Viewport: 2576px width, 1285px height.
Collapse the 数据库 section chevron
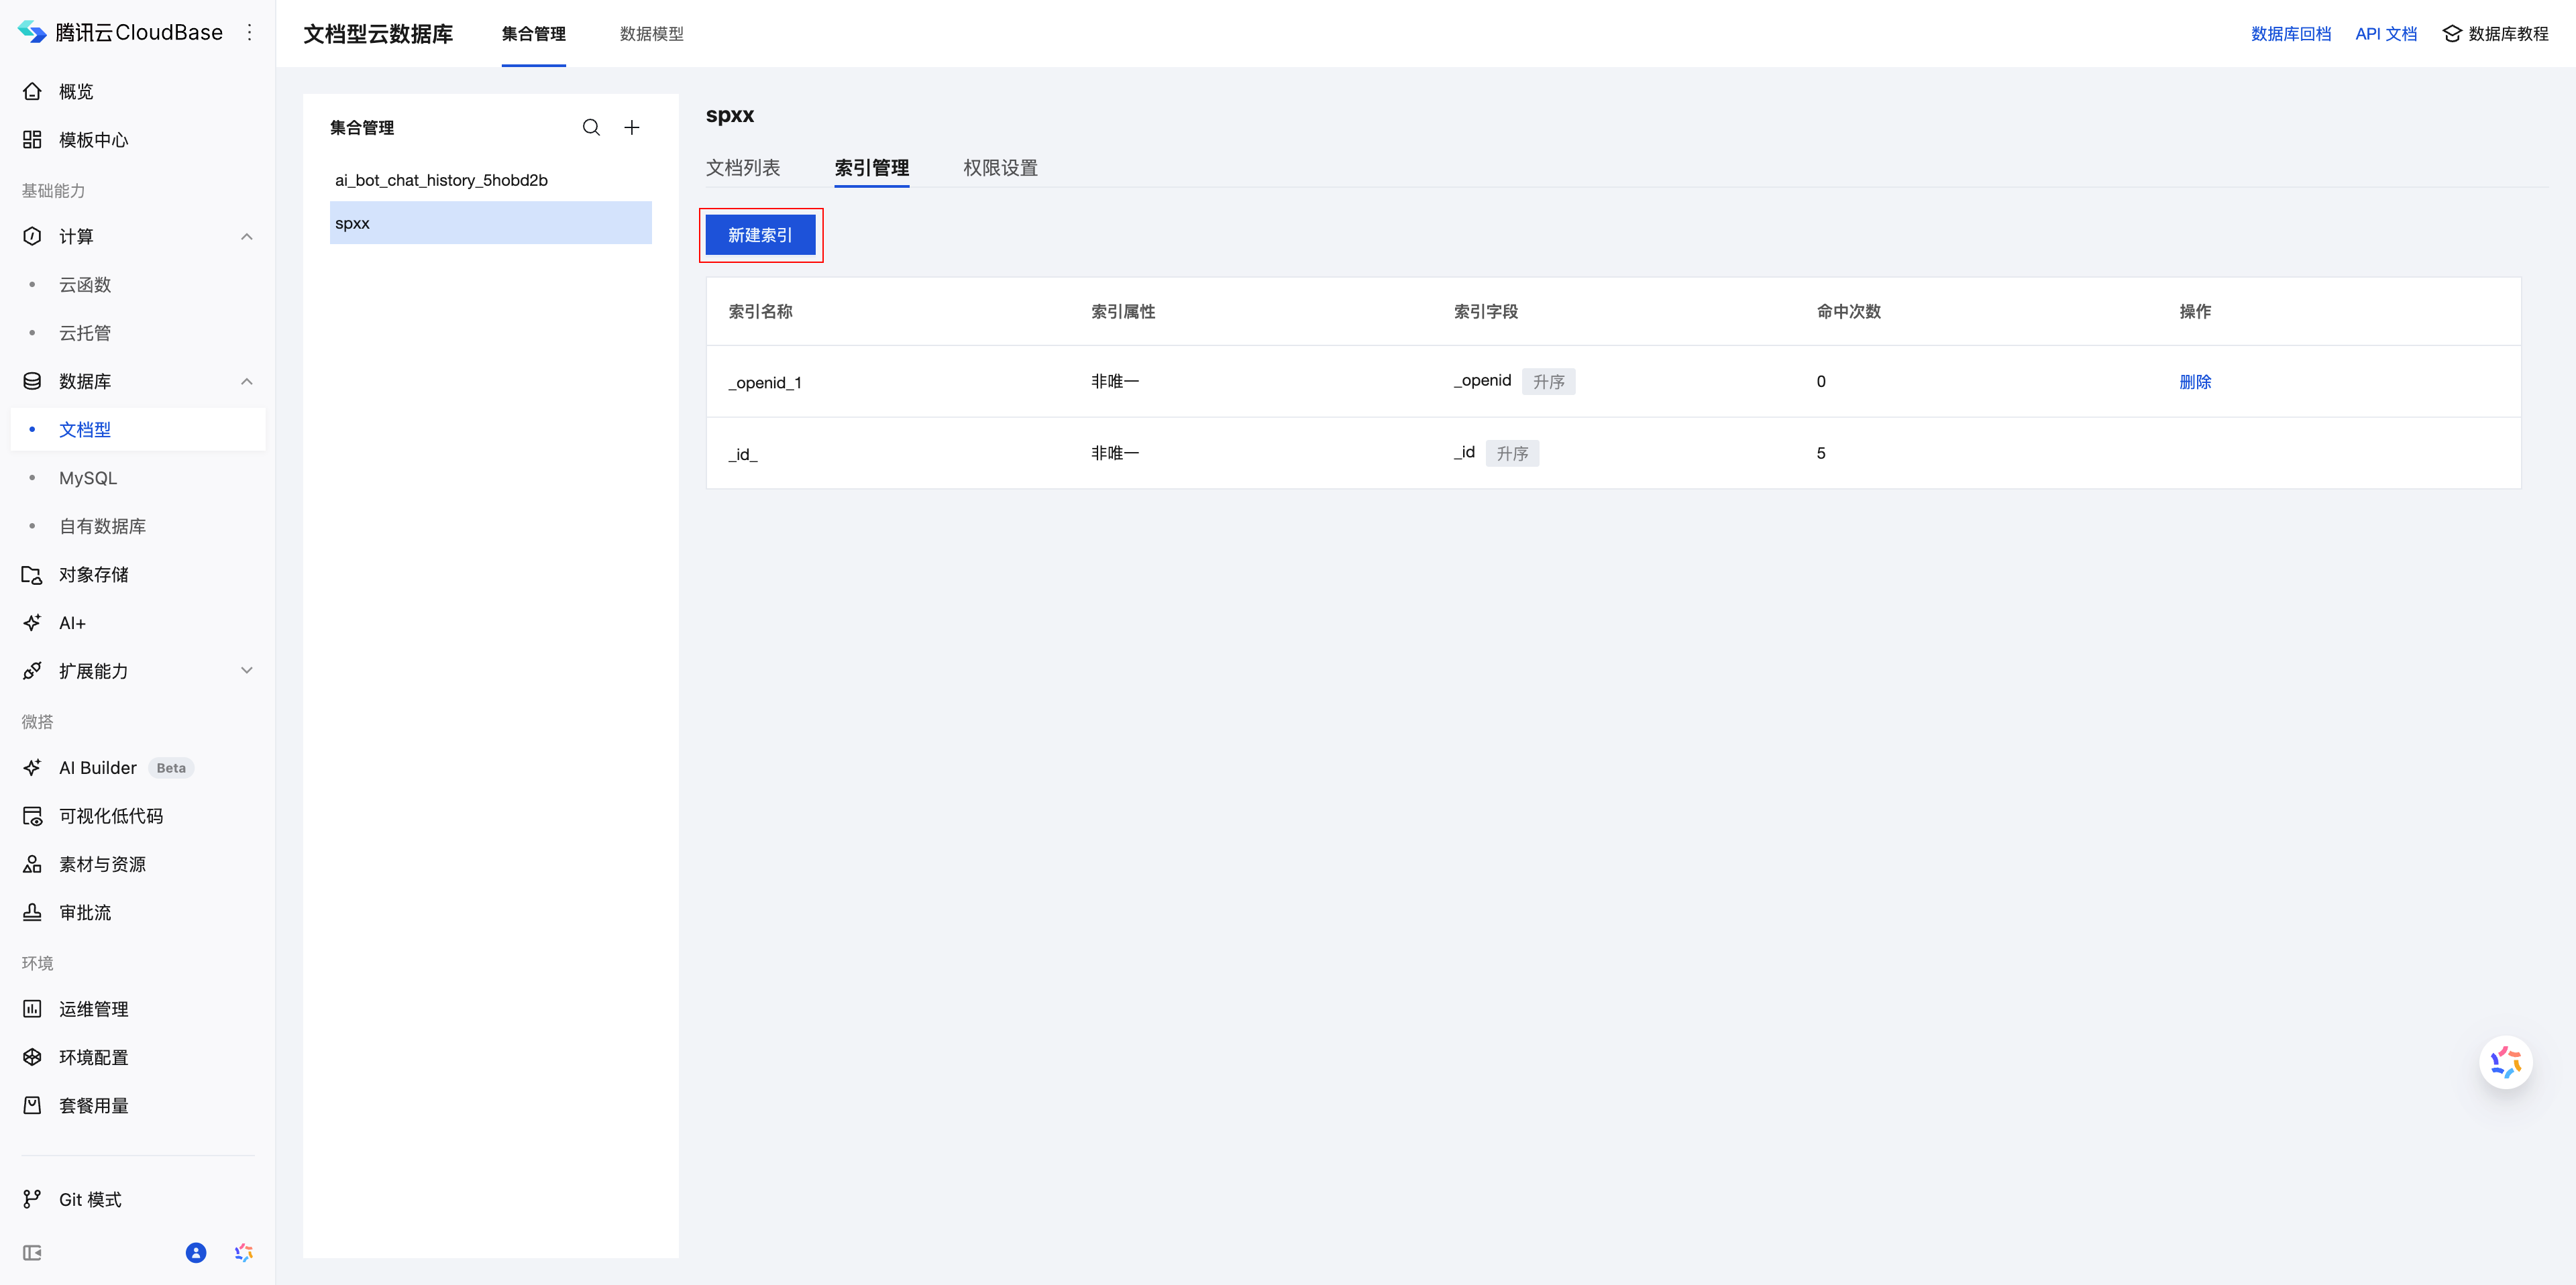click(x=247, y=381)
